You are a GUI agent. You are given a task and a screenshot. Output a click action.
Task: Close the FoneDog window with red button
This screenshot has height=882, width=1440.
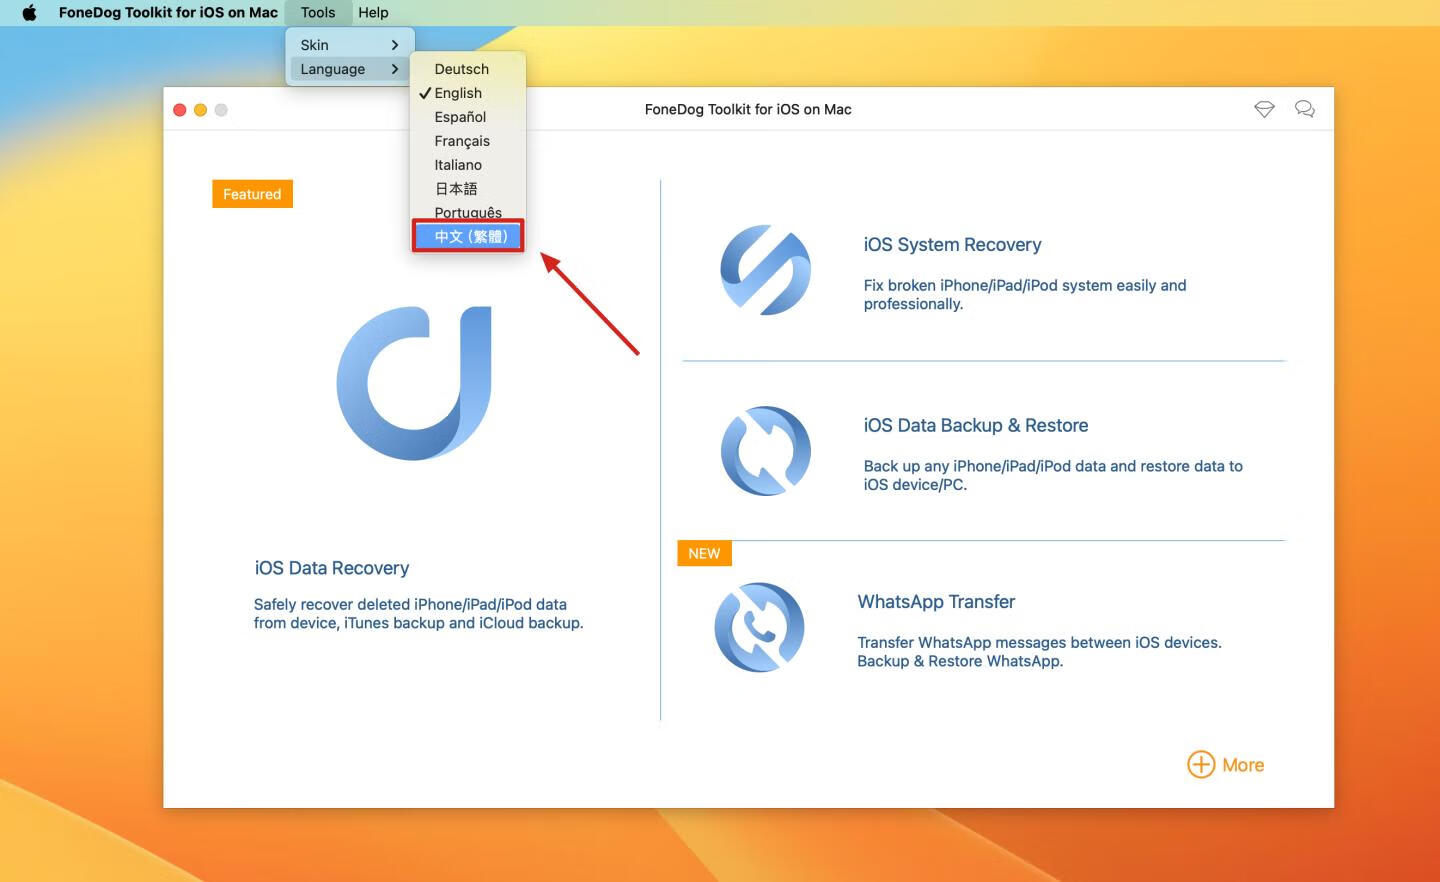point(180,110)
